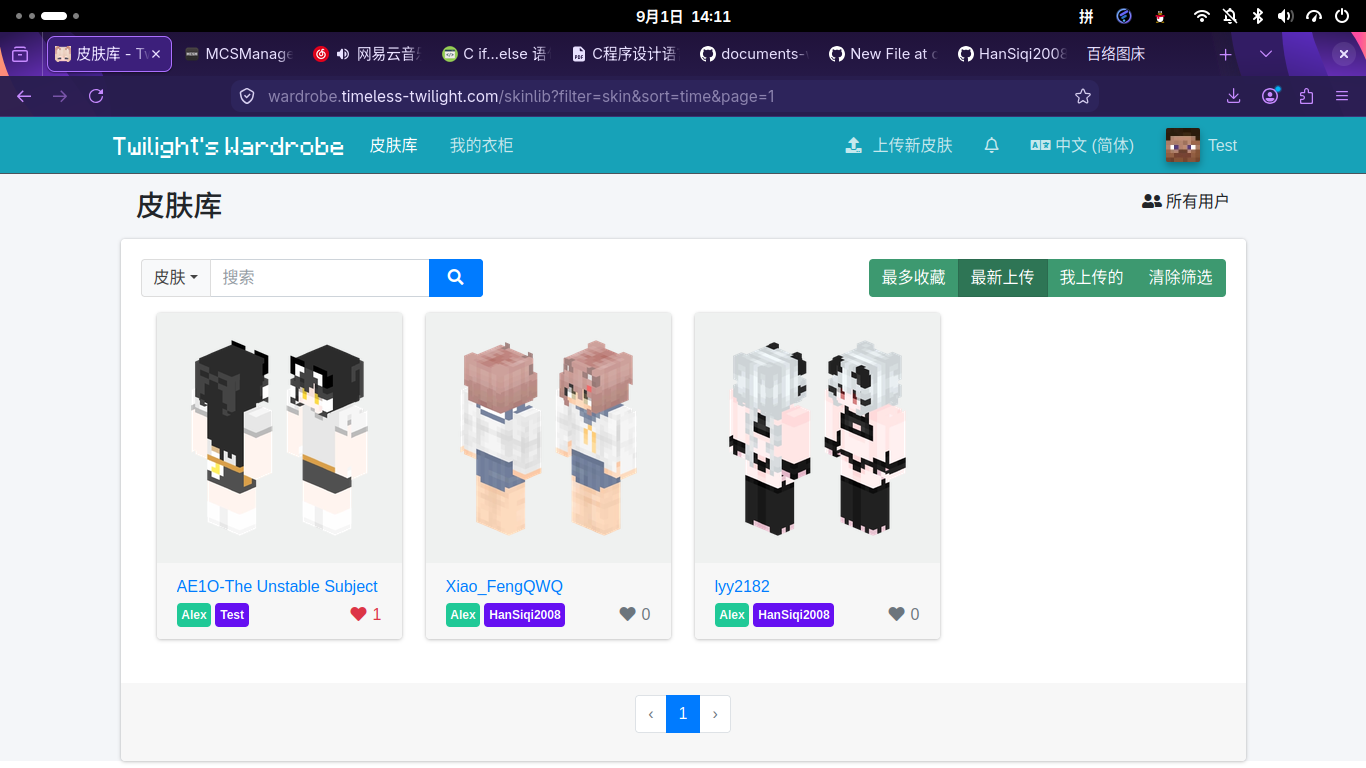The height and width of the screenshot is (768, 1366).
Task: Open the Test user menu
Action: click(1202, 146)
